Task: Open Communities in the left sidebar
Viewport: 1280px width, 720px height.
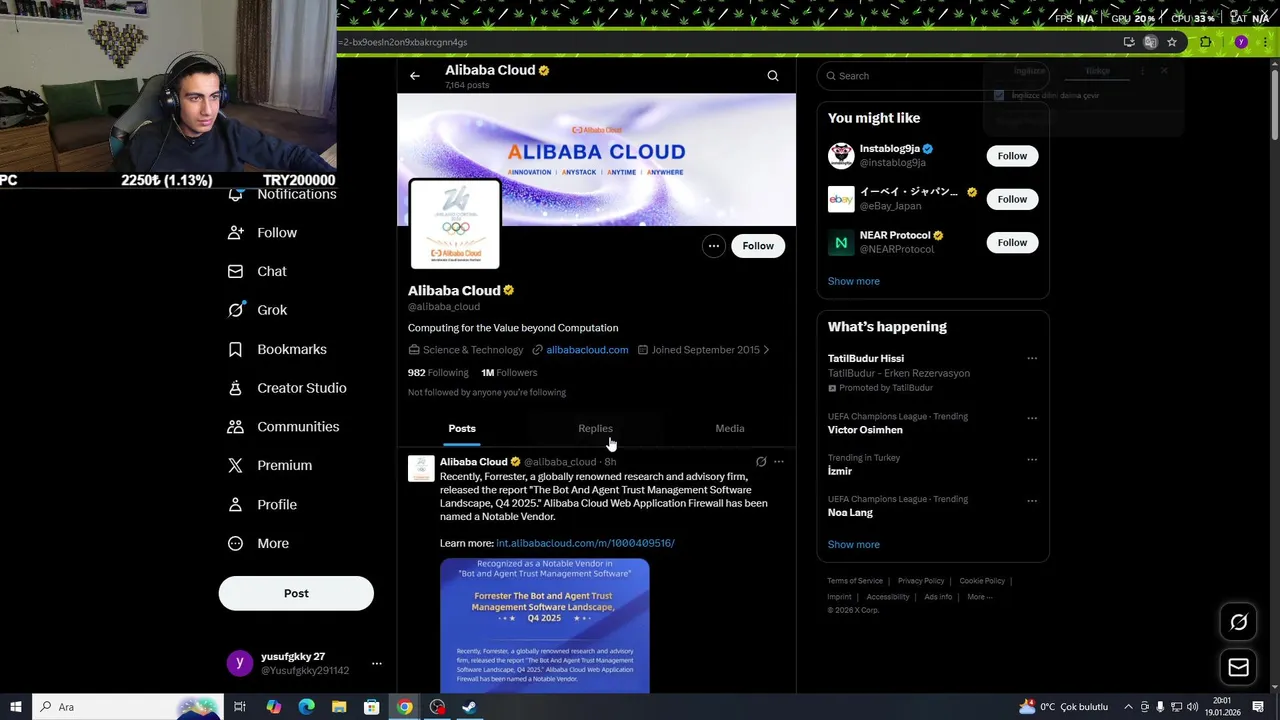Action: tap(284, 427)
